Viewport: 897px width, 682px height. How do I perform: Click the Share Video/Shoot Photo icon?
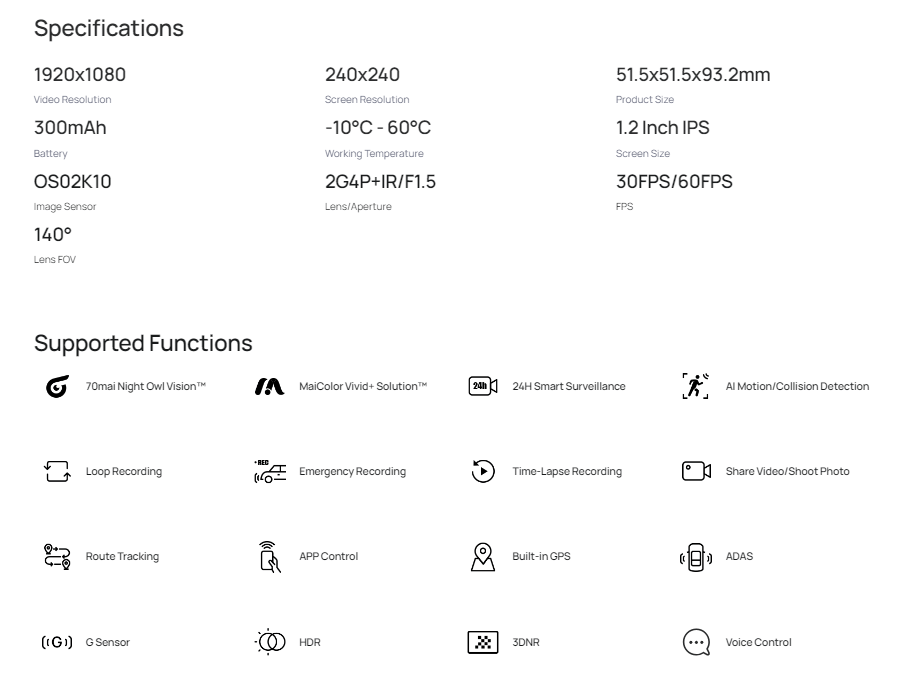694,471
